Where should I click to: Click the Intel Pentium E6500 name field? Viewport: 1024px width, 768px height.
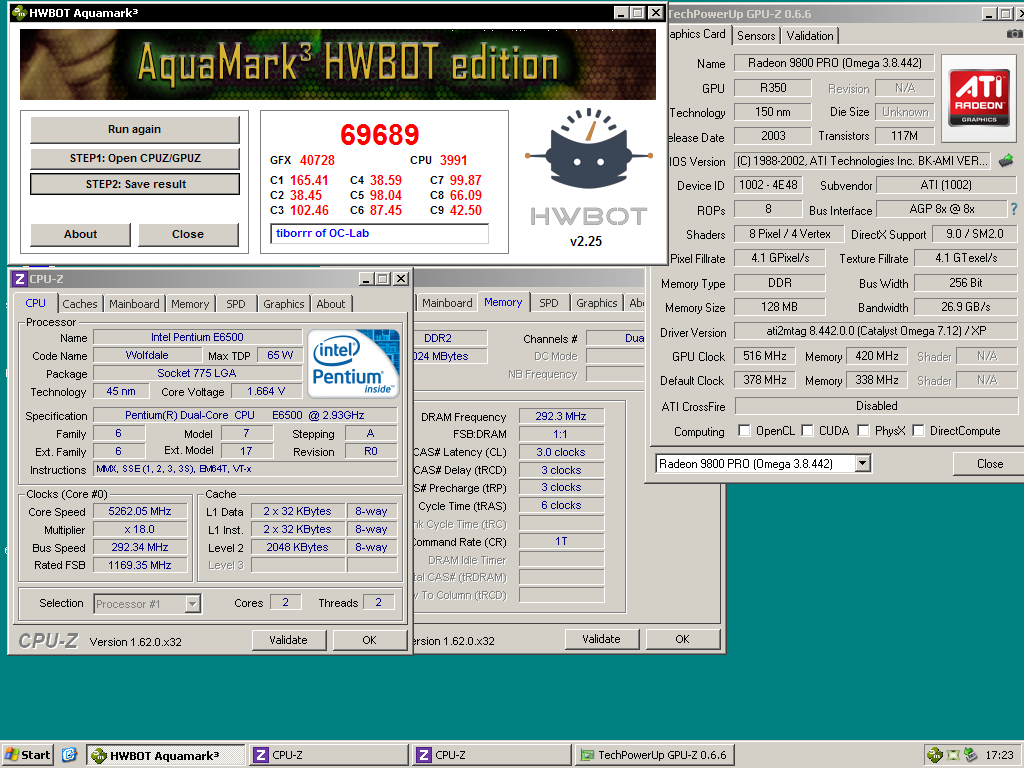coord(197,337)
